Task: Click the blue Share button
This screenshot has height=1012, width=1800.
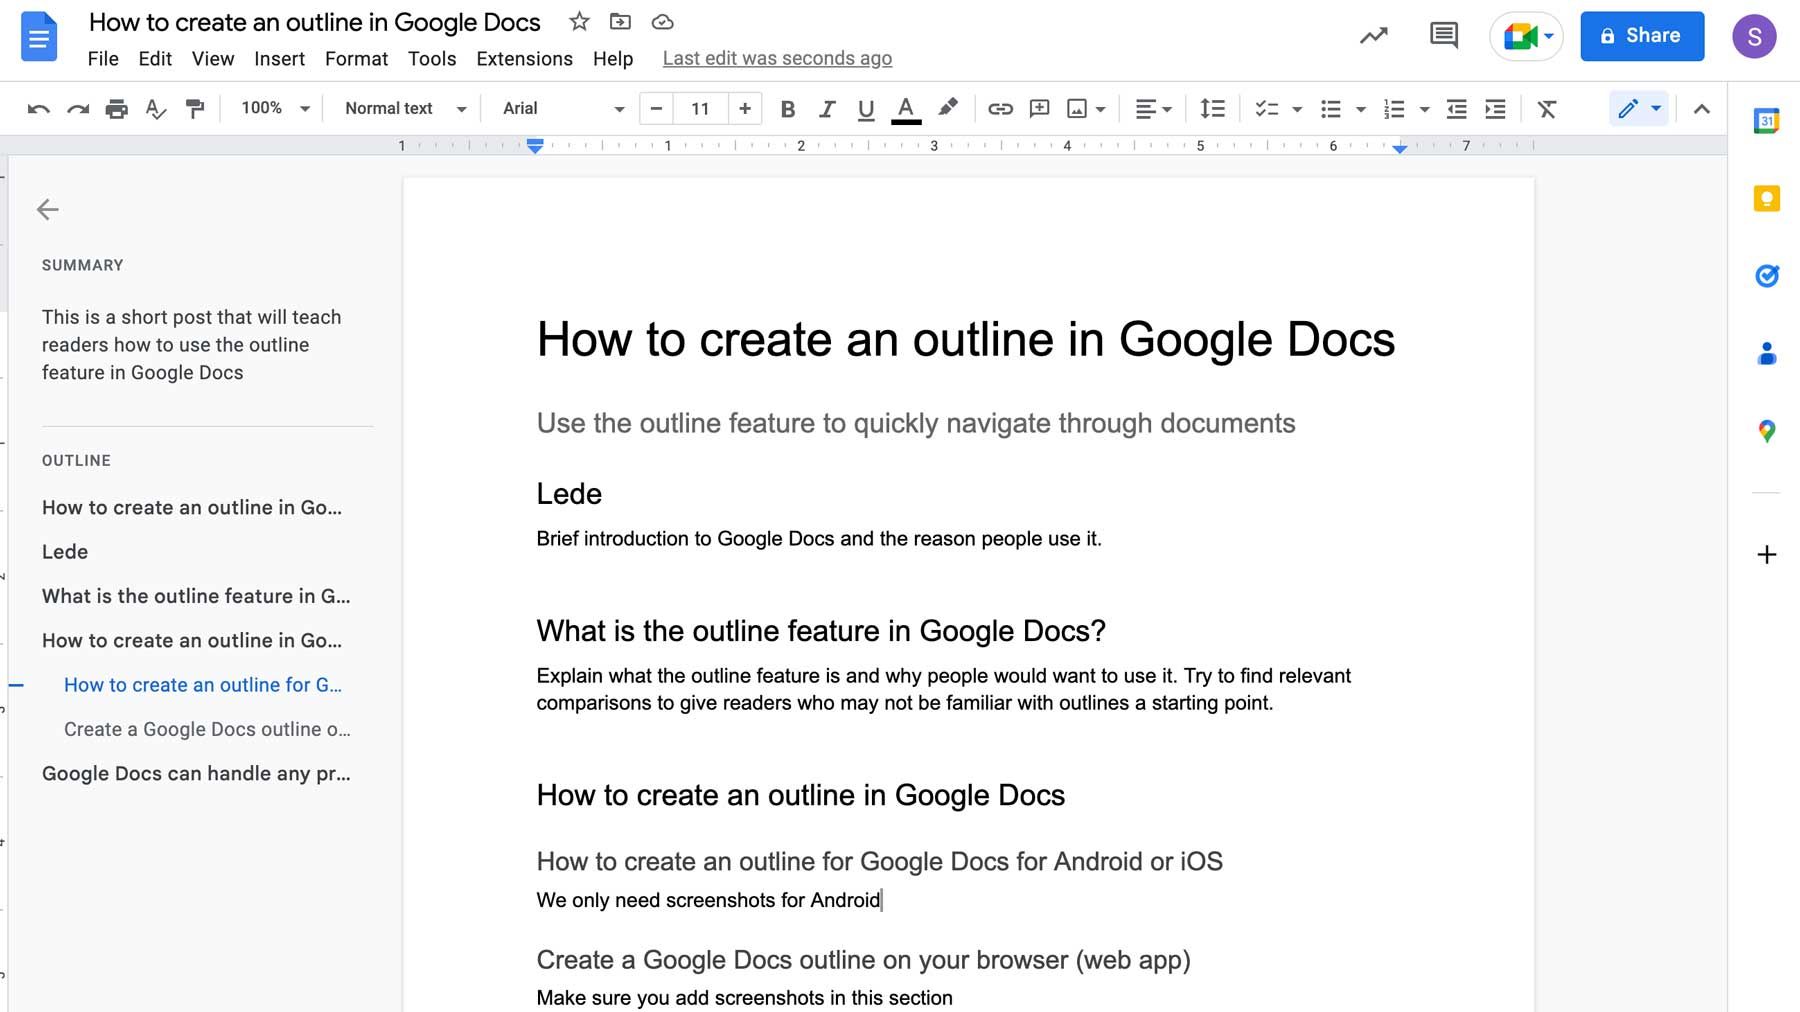Action: 1642,36
